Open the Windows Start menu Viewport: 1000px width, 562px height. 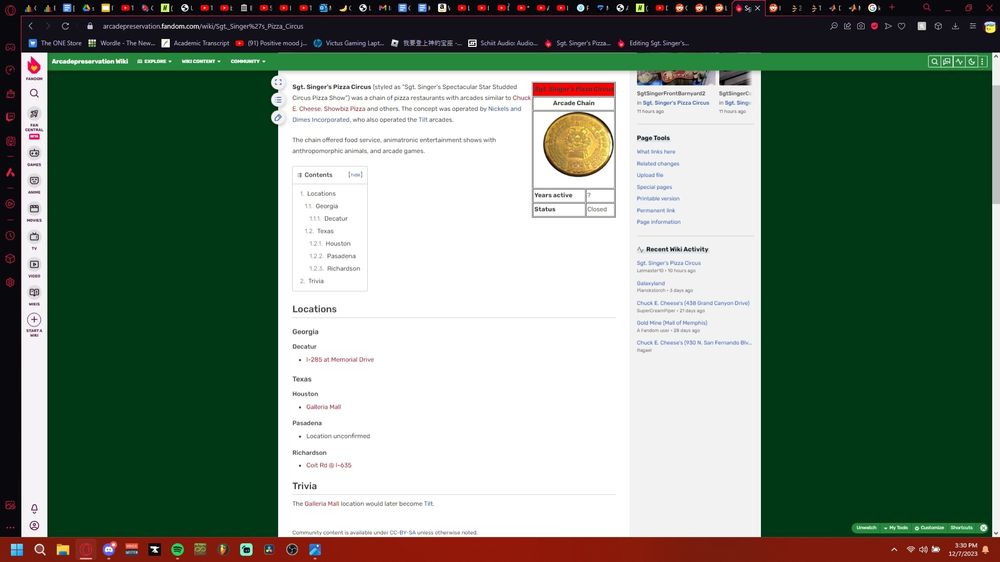click(x=17, y=549)
